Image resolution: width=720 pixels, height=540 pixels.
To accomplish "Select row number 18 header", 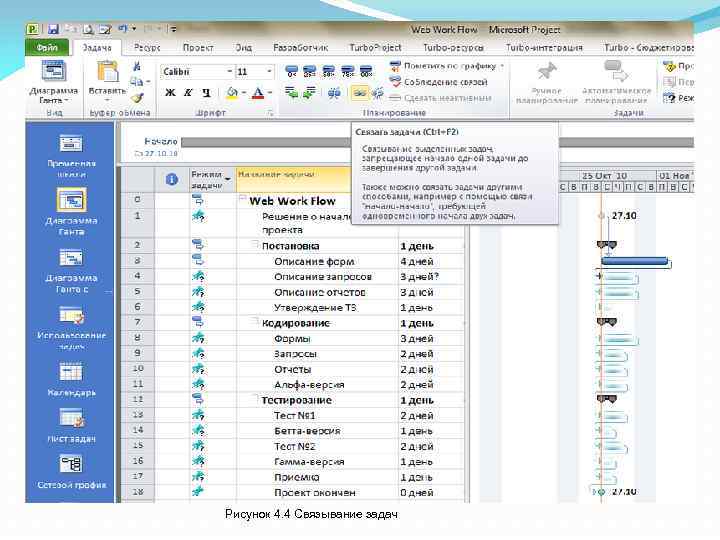I will pos(137,492).
